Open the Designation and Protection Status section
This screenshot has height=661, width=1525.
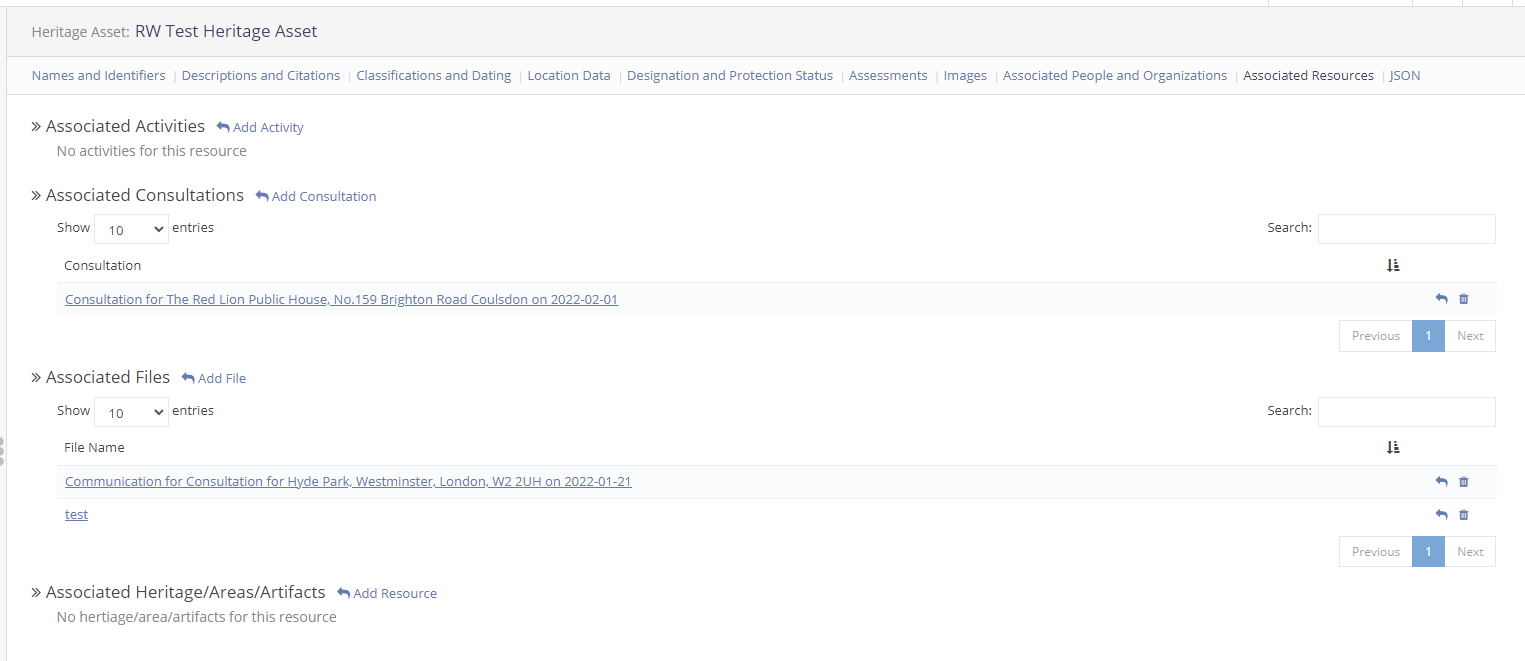pos(729,75)
